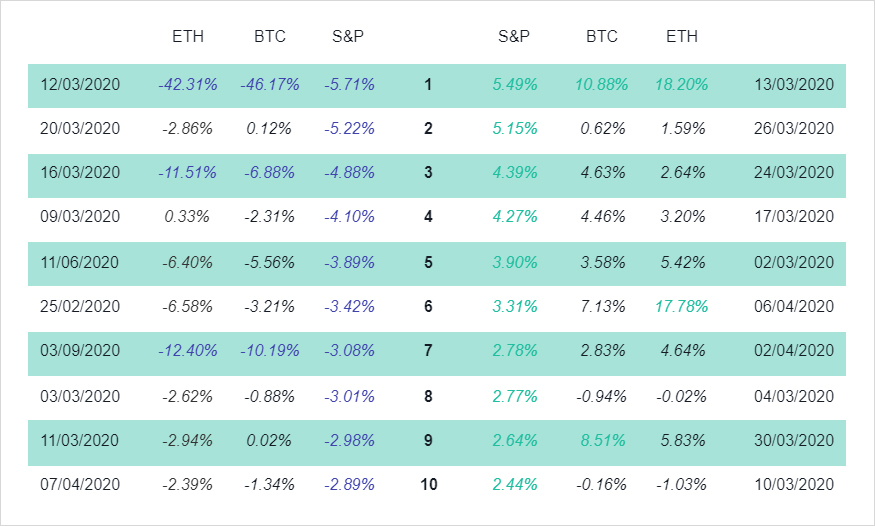875x526 pixels.
Task: Click the 2.44% S&P gain value
Action: [x=515, y=485]
